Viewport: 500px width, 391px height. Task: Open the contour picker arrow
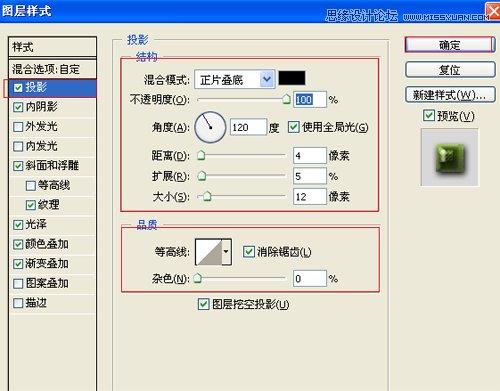pyautogui.click(x=226, y=252)
